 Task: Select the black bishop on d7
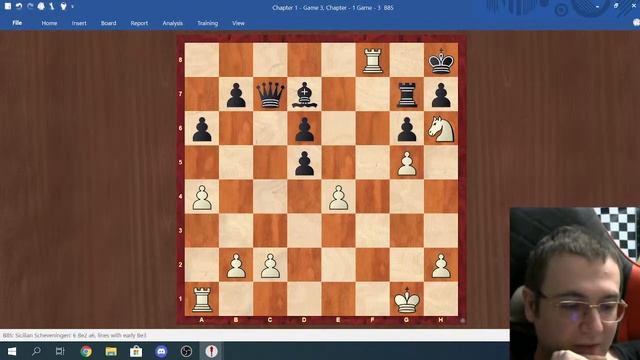(304, 94)
